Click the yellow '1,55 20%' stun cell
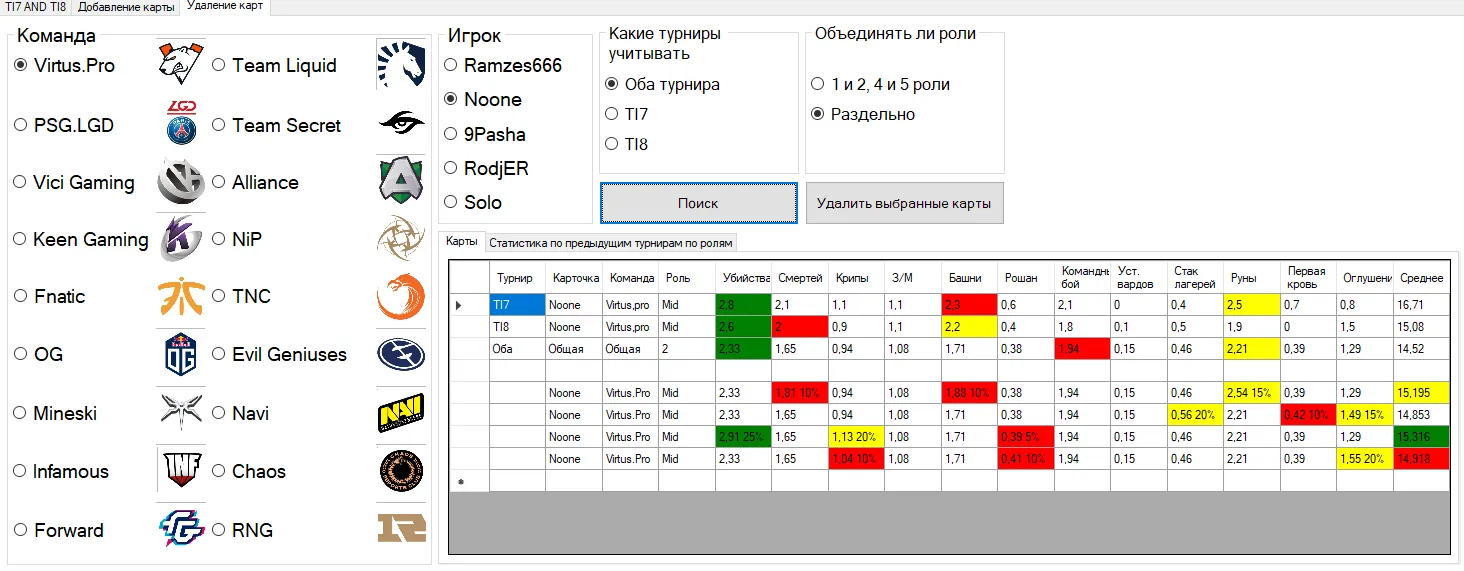The image size is (1464, 571). [1365, 459]
